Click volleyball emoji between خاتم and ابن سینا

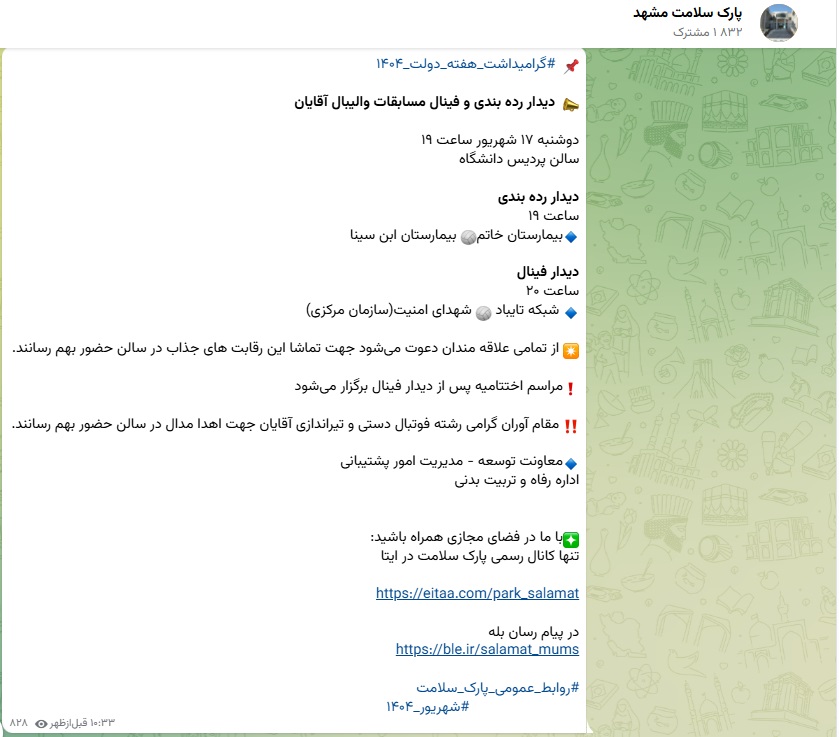[x=466, y=237]
